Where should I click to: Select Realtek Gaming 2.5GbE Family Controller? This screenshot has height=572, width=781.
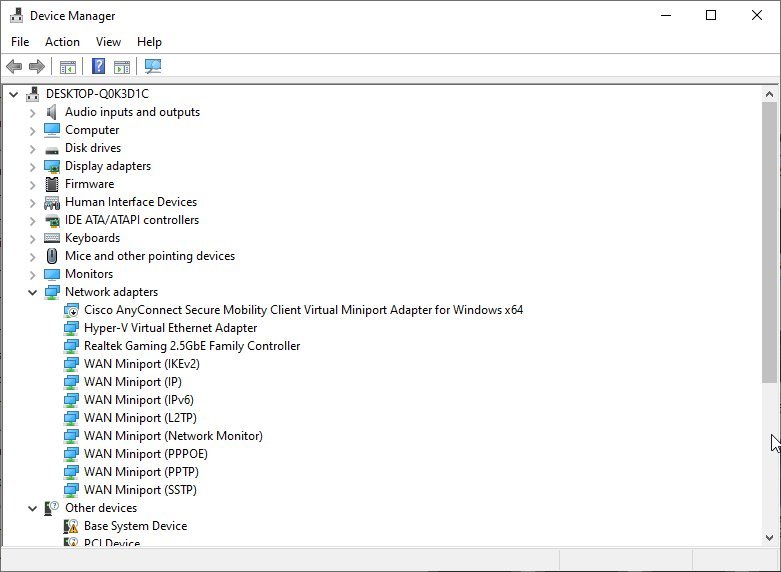(x=192, y=346)
